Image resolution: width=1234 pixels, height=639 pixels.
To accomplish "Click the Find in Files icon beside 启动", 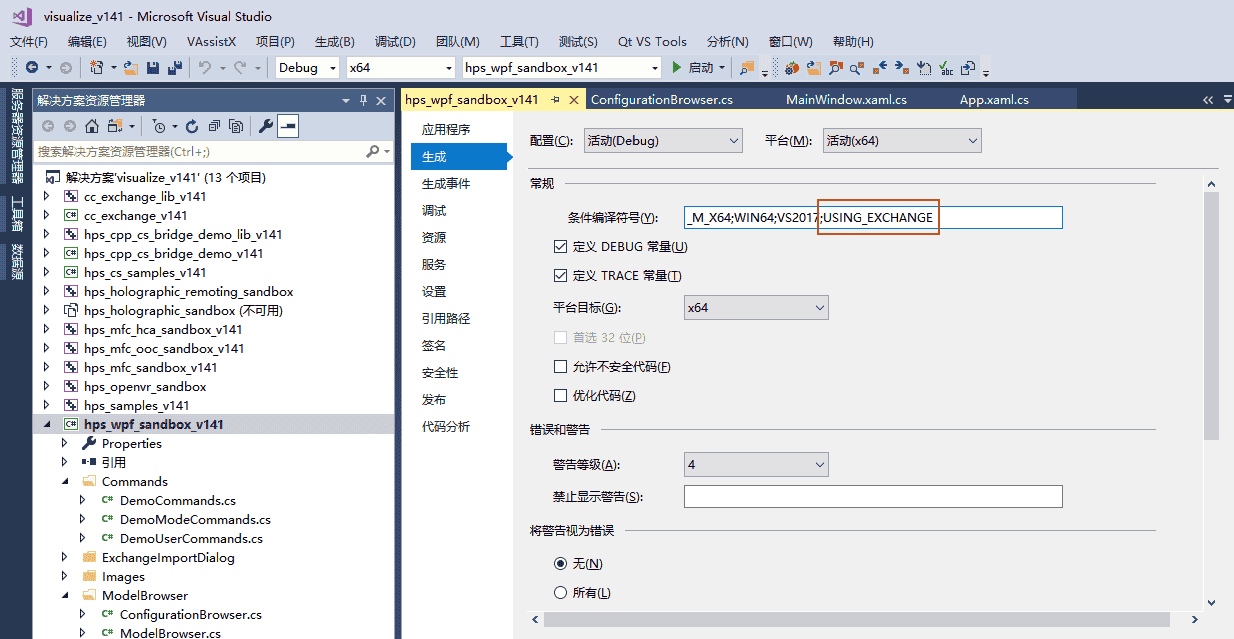I will click(x=746, y=68).
